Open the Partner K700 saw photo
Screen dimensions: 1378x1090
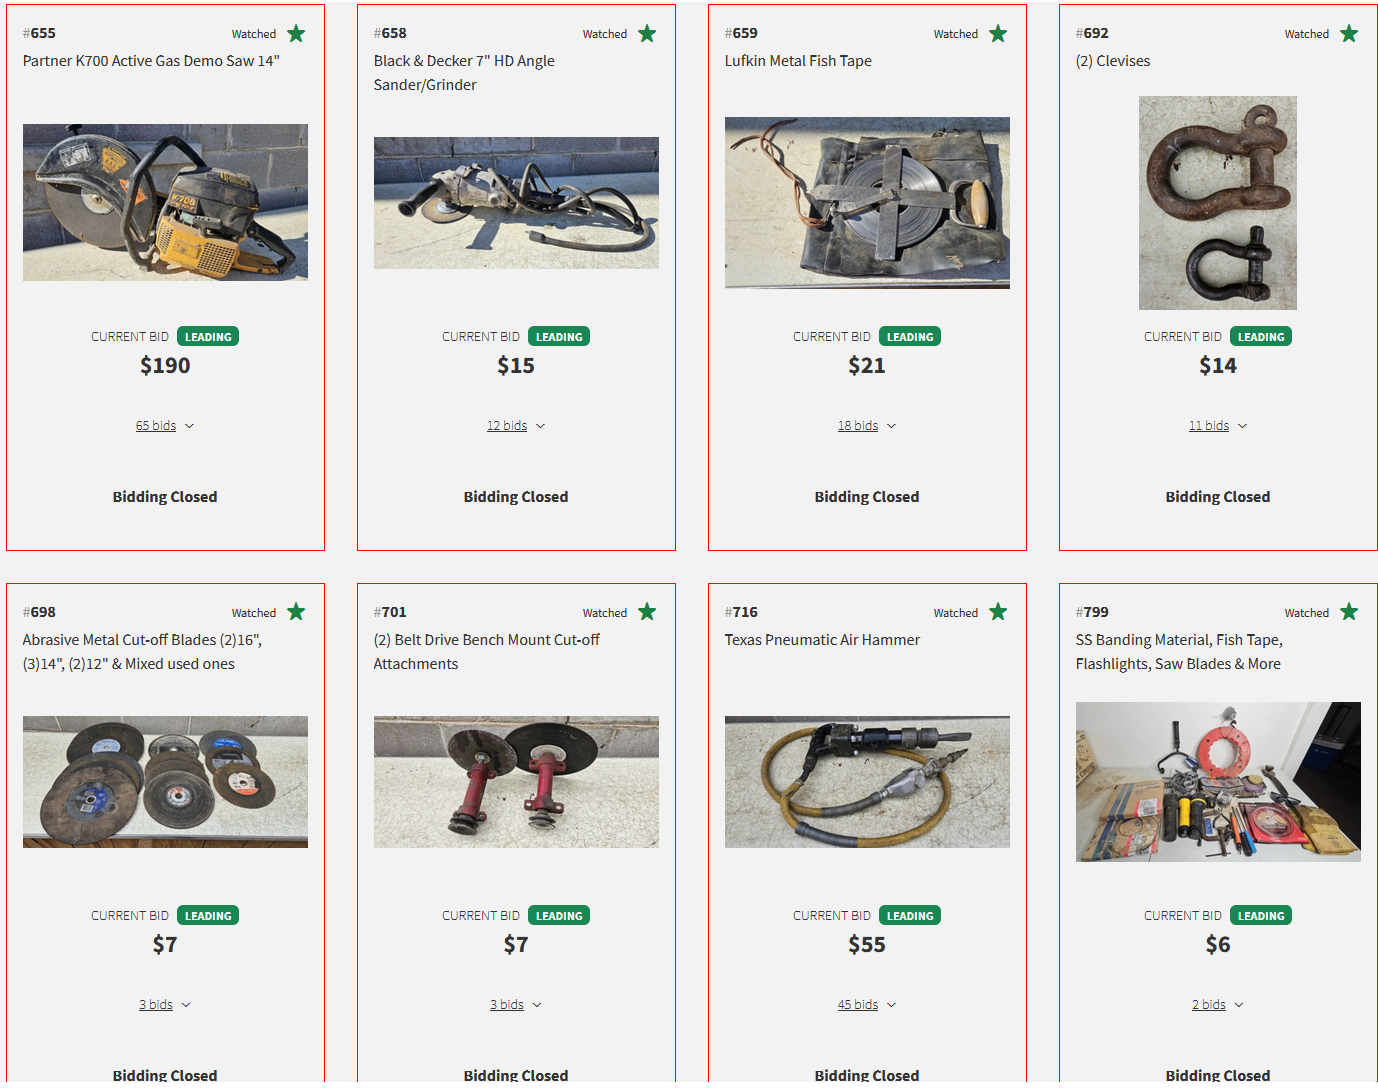(x=165, y=202)
